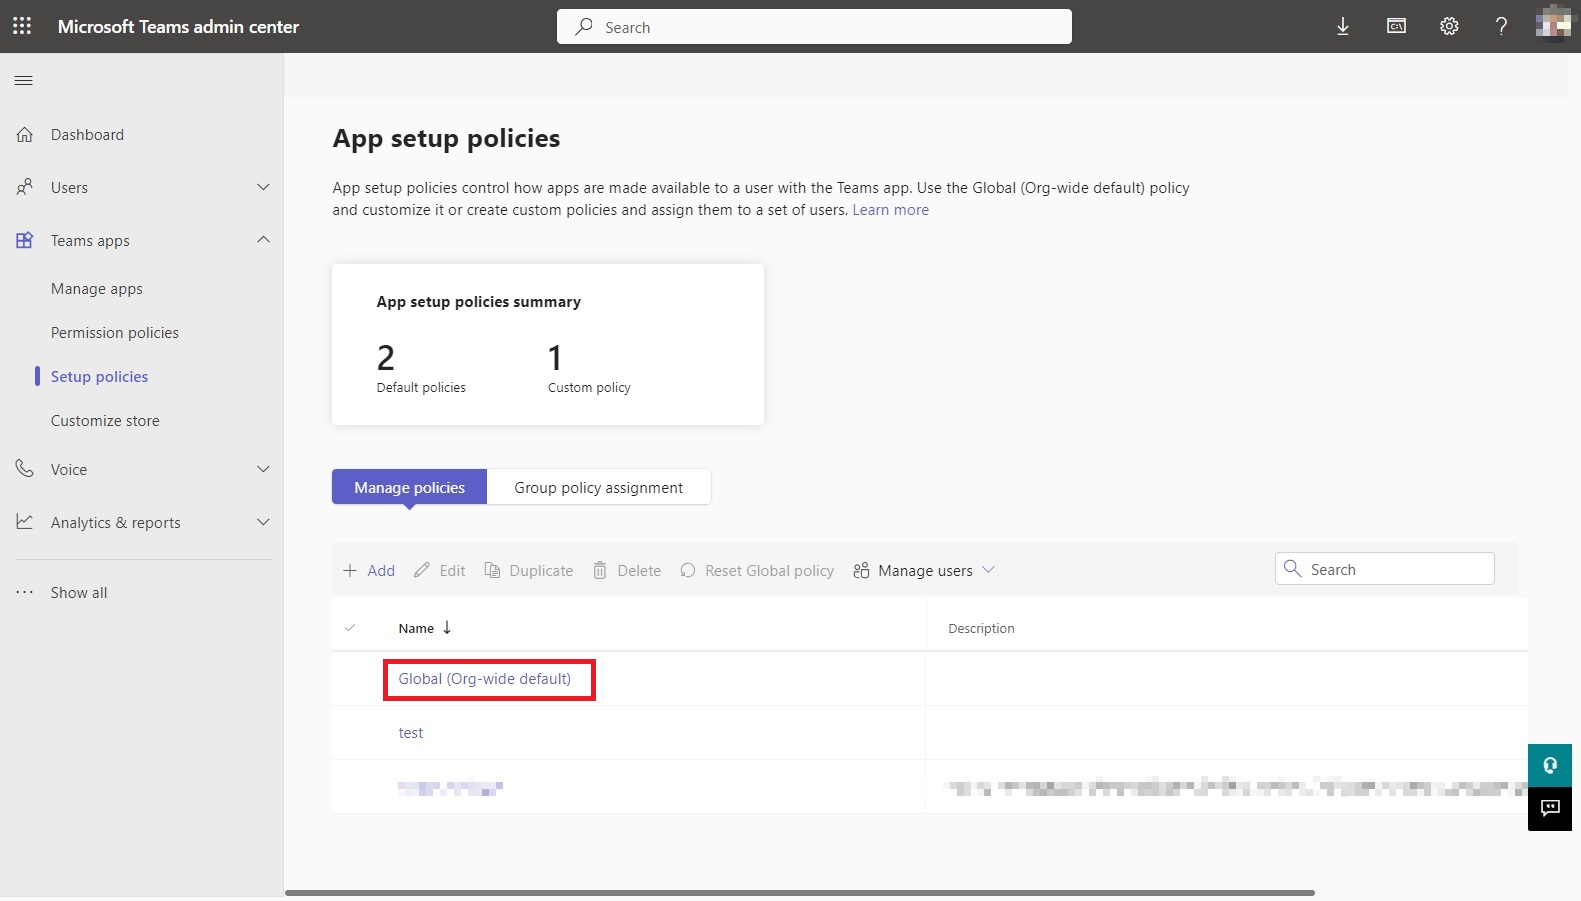Click the headset help widget icon
The image size is (1581, 901).
1549,766
